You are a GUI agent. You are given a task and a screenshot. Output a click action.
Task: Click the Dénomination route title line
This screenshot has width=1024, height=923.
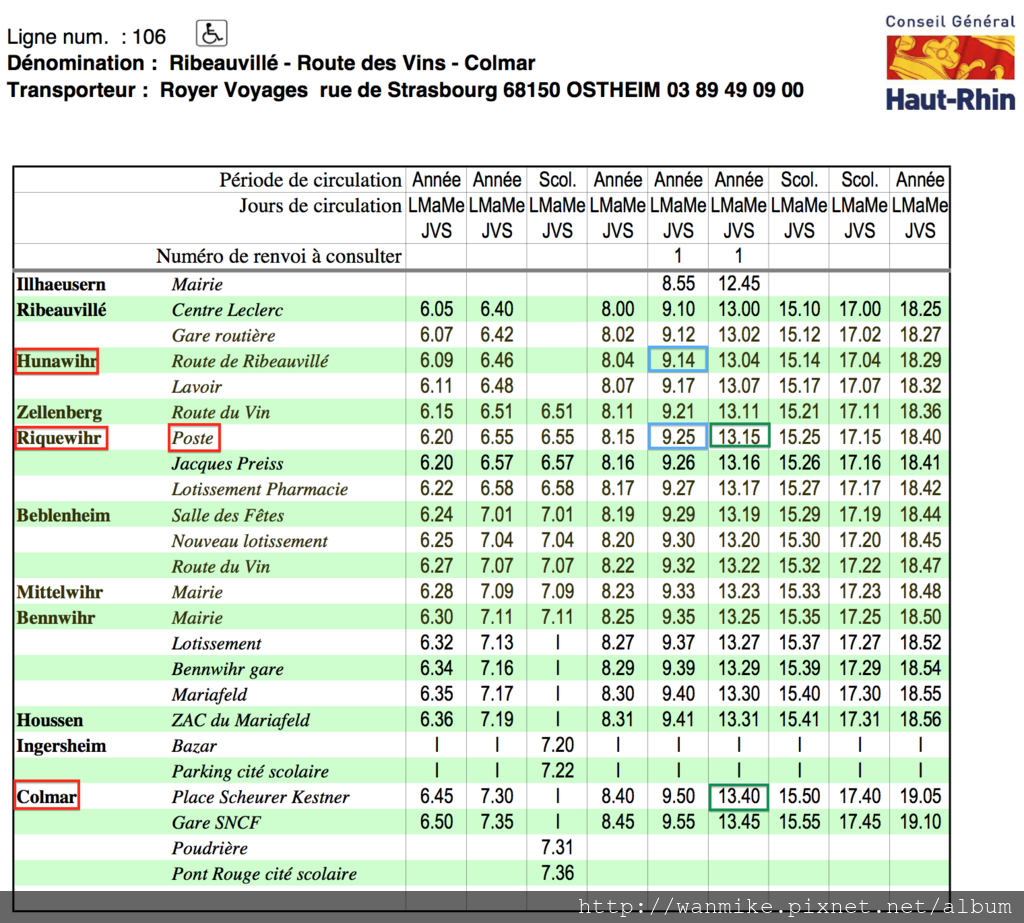click(271, 63)
